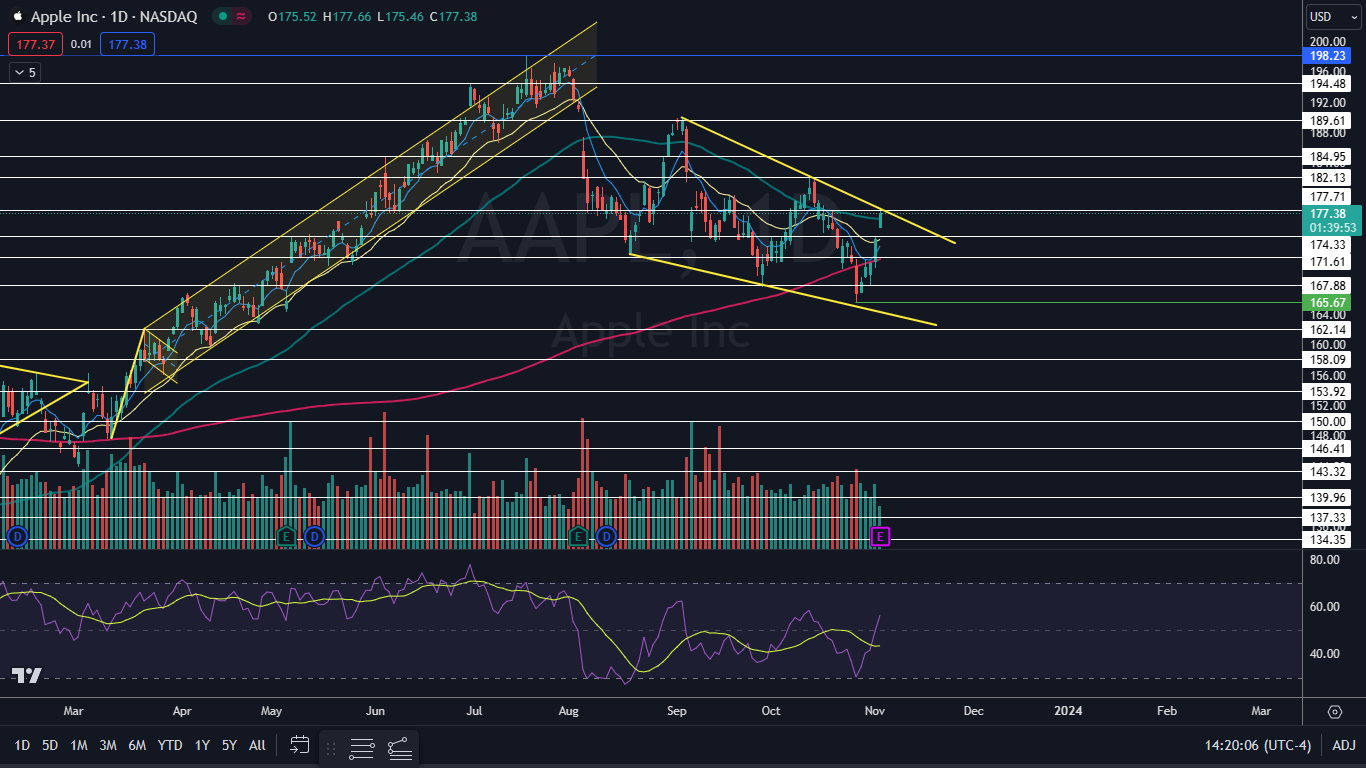
Task: Click the green market open status dot
Action: tap(221, 17)
